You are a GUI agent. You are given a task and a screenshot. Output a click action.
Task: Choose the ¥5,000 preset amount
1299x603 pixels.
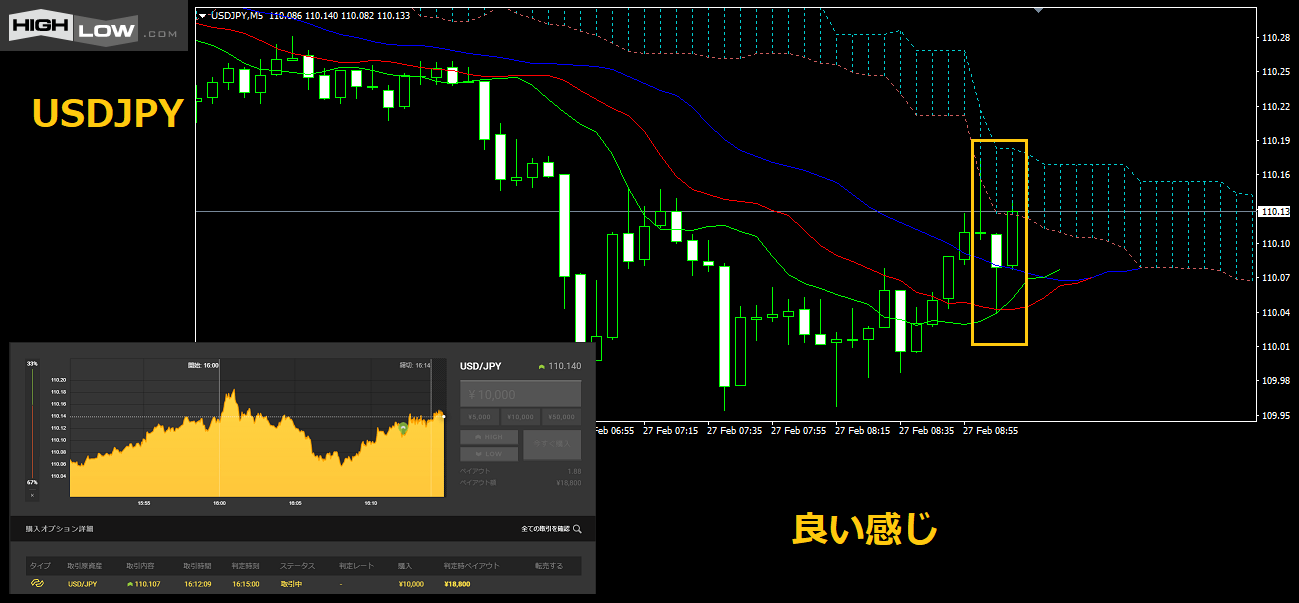479,416
